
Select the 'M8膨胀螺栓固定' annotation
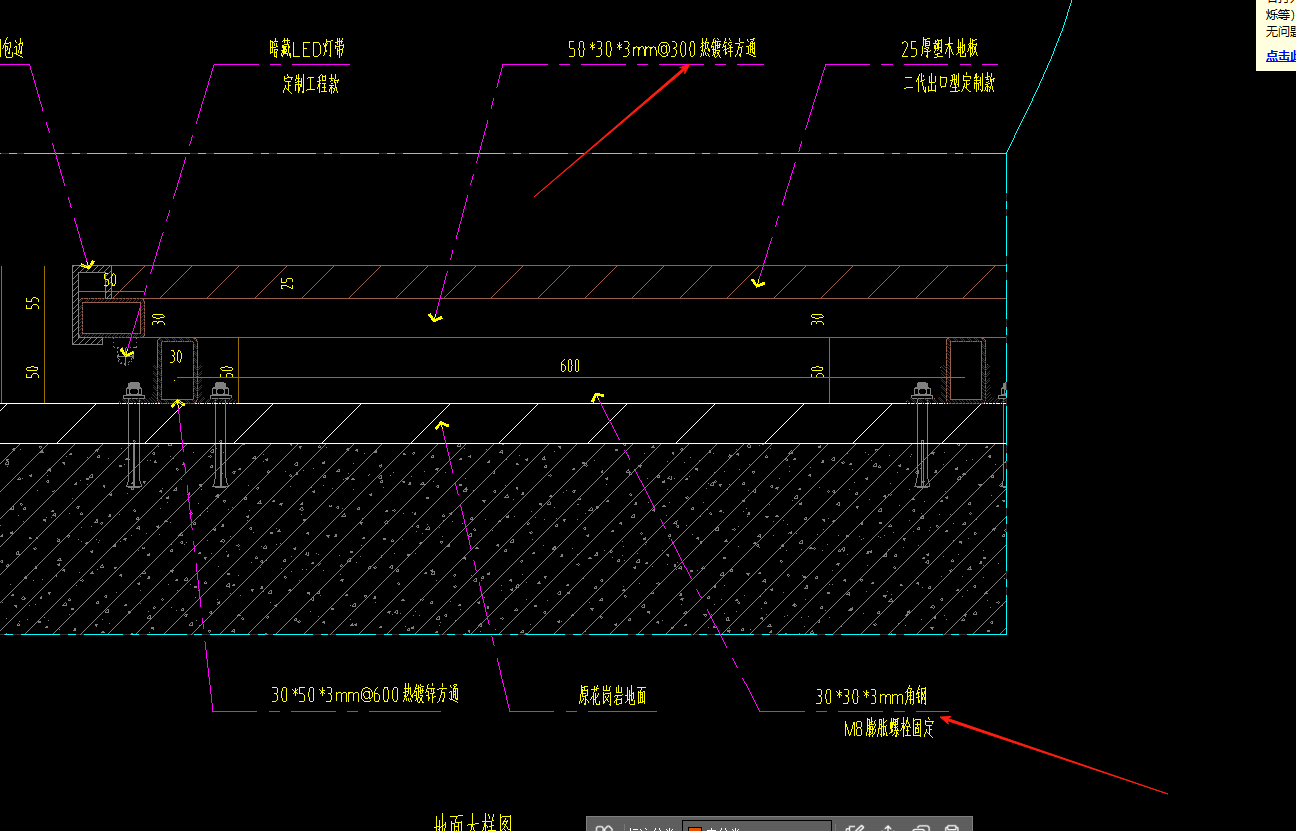[889, 730]
